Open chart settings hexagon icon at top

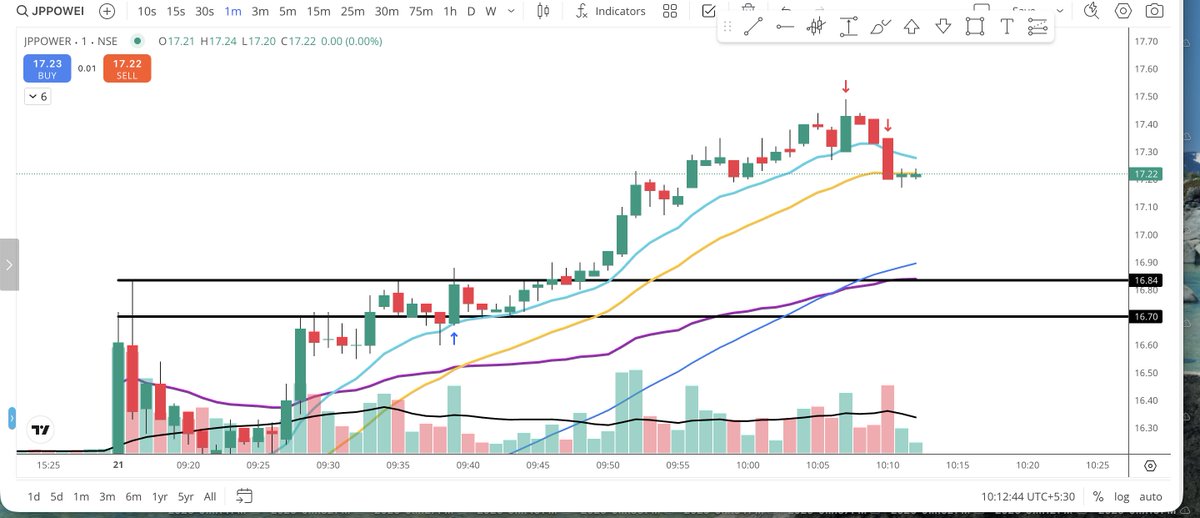[x=1123, y=11]
